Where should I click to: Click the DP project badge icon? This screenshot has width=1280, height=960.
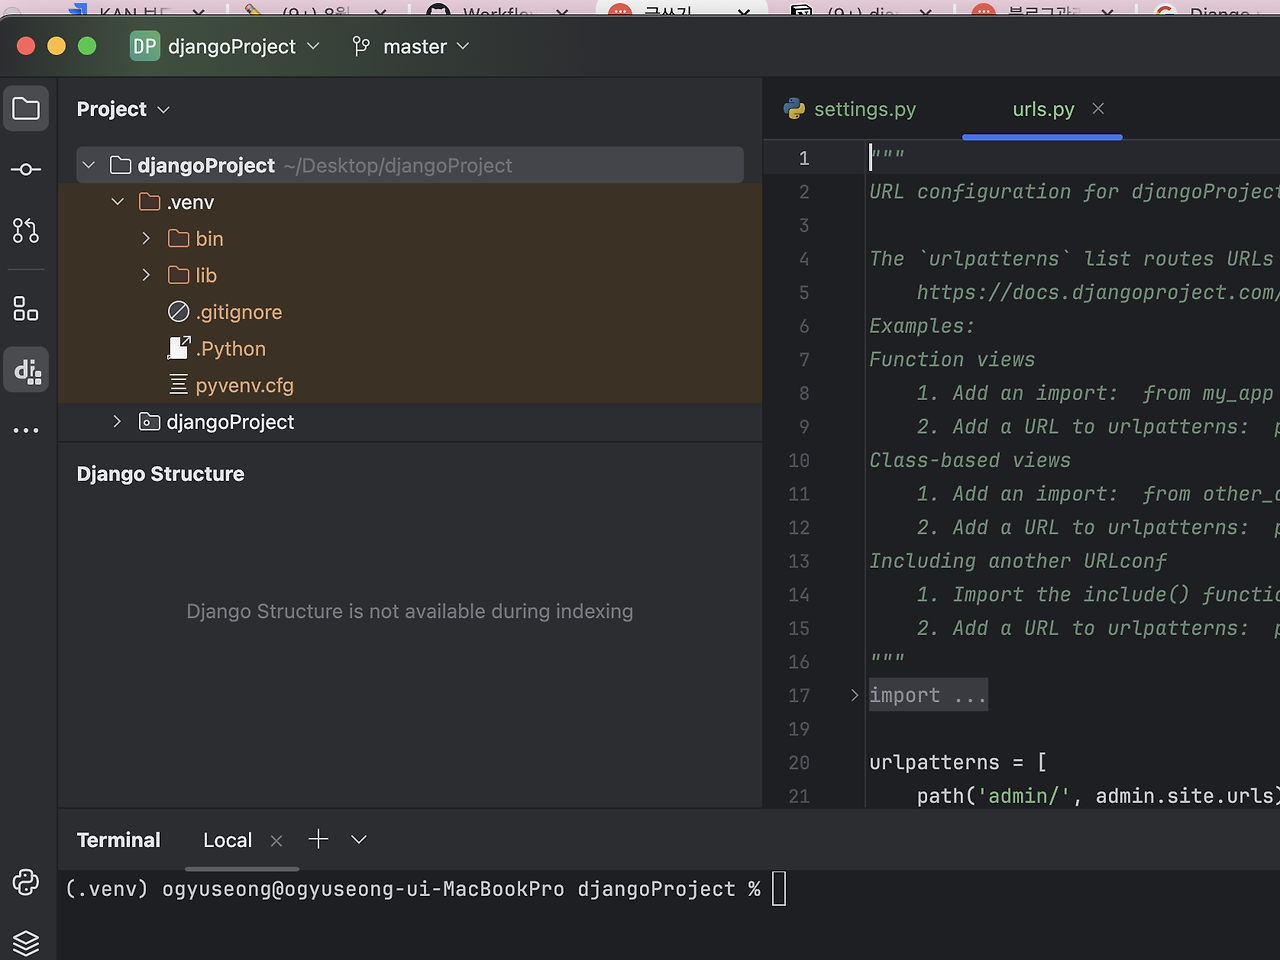point(145,46)
